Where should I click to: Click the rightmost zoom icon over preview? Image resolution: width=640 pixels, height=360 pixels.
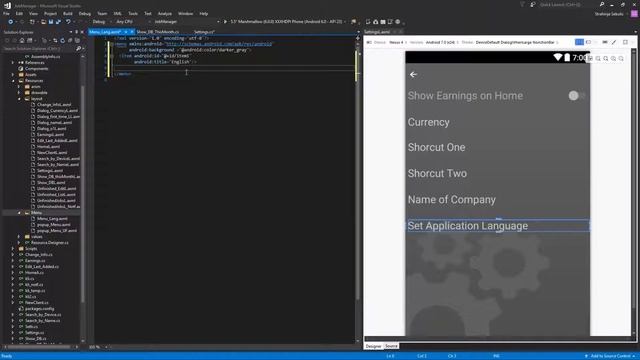621,59
